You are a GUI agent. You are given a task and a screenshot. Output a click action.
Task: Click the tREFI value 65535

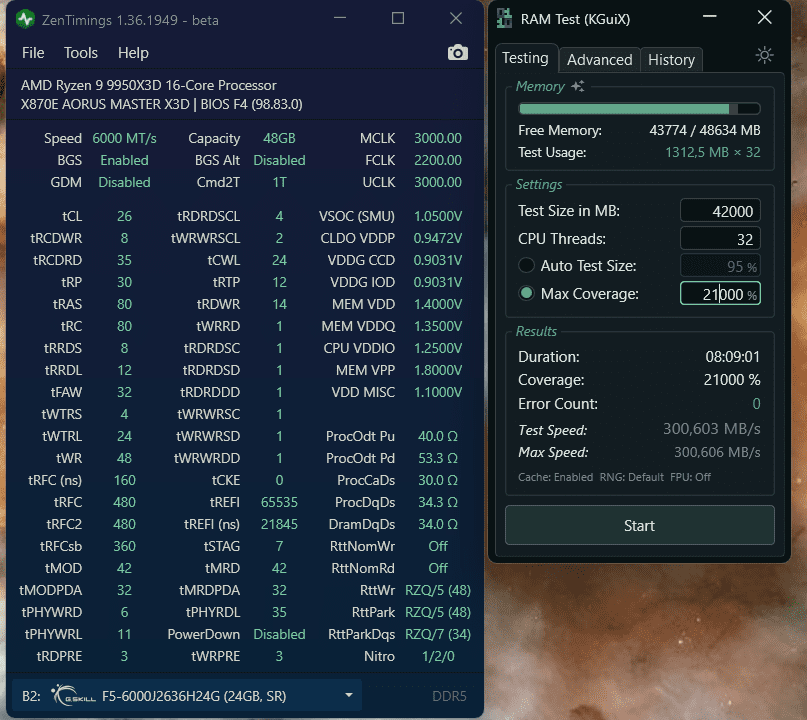click(x=279, y=502)
